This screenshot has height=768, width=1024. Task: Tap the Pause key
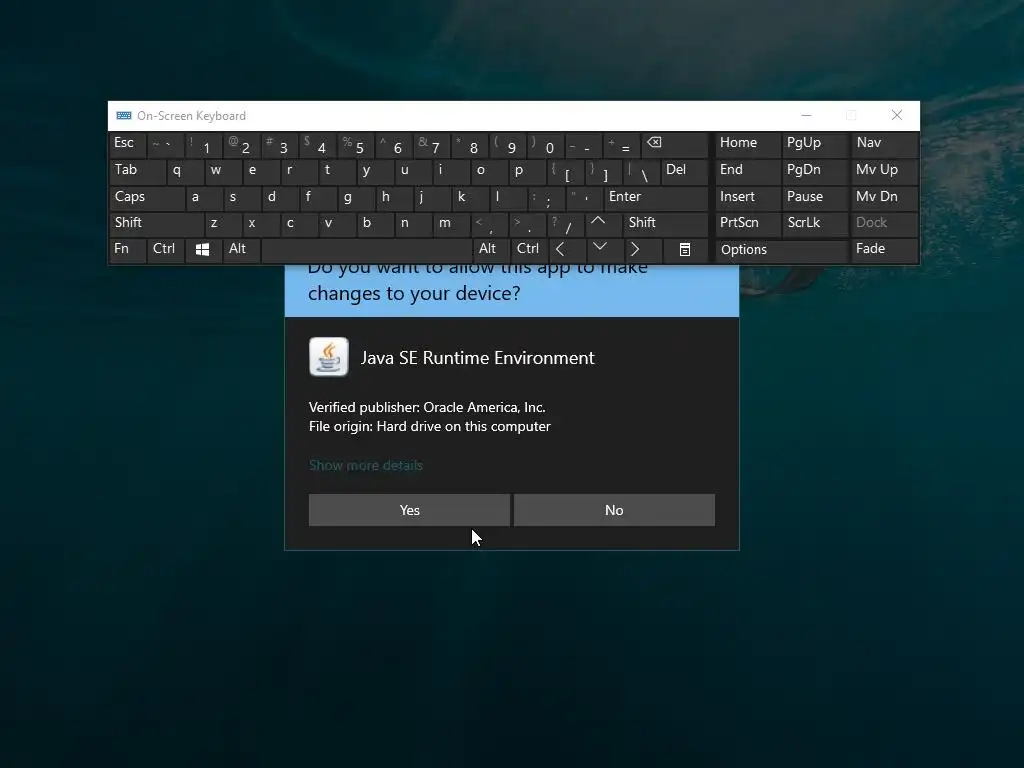click(x=816, y=197)
